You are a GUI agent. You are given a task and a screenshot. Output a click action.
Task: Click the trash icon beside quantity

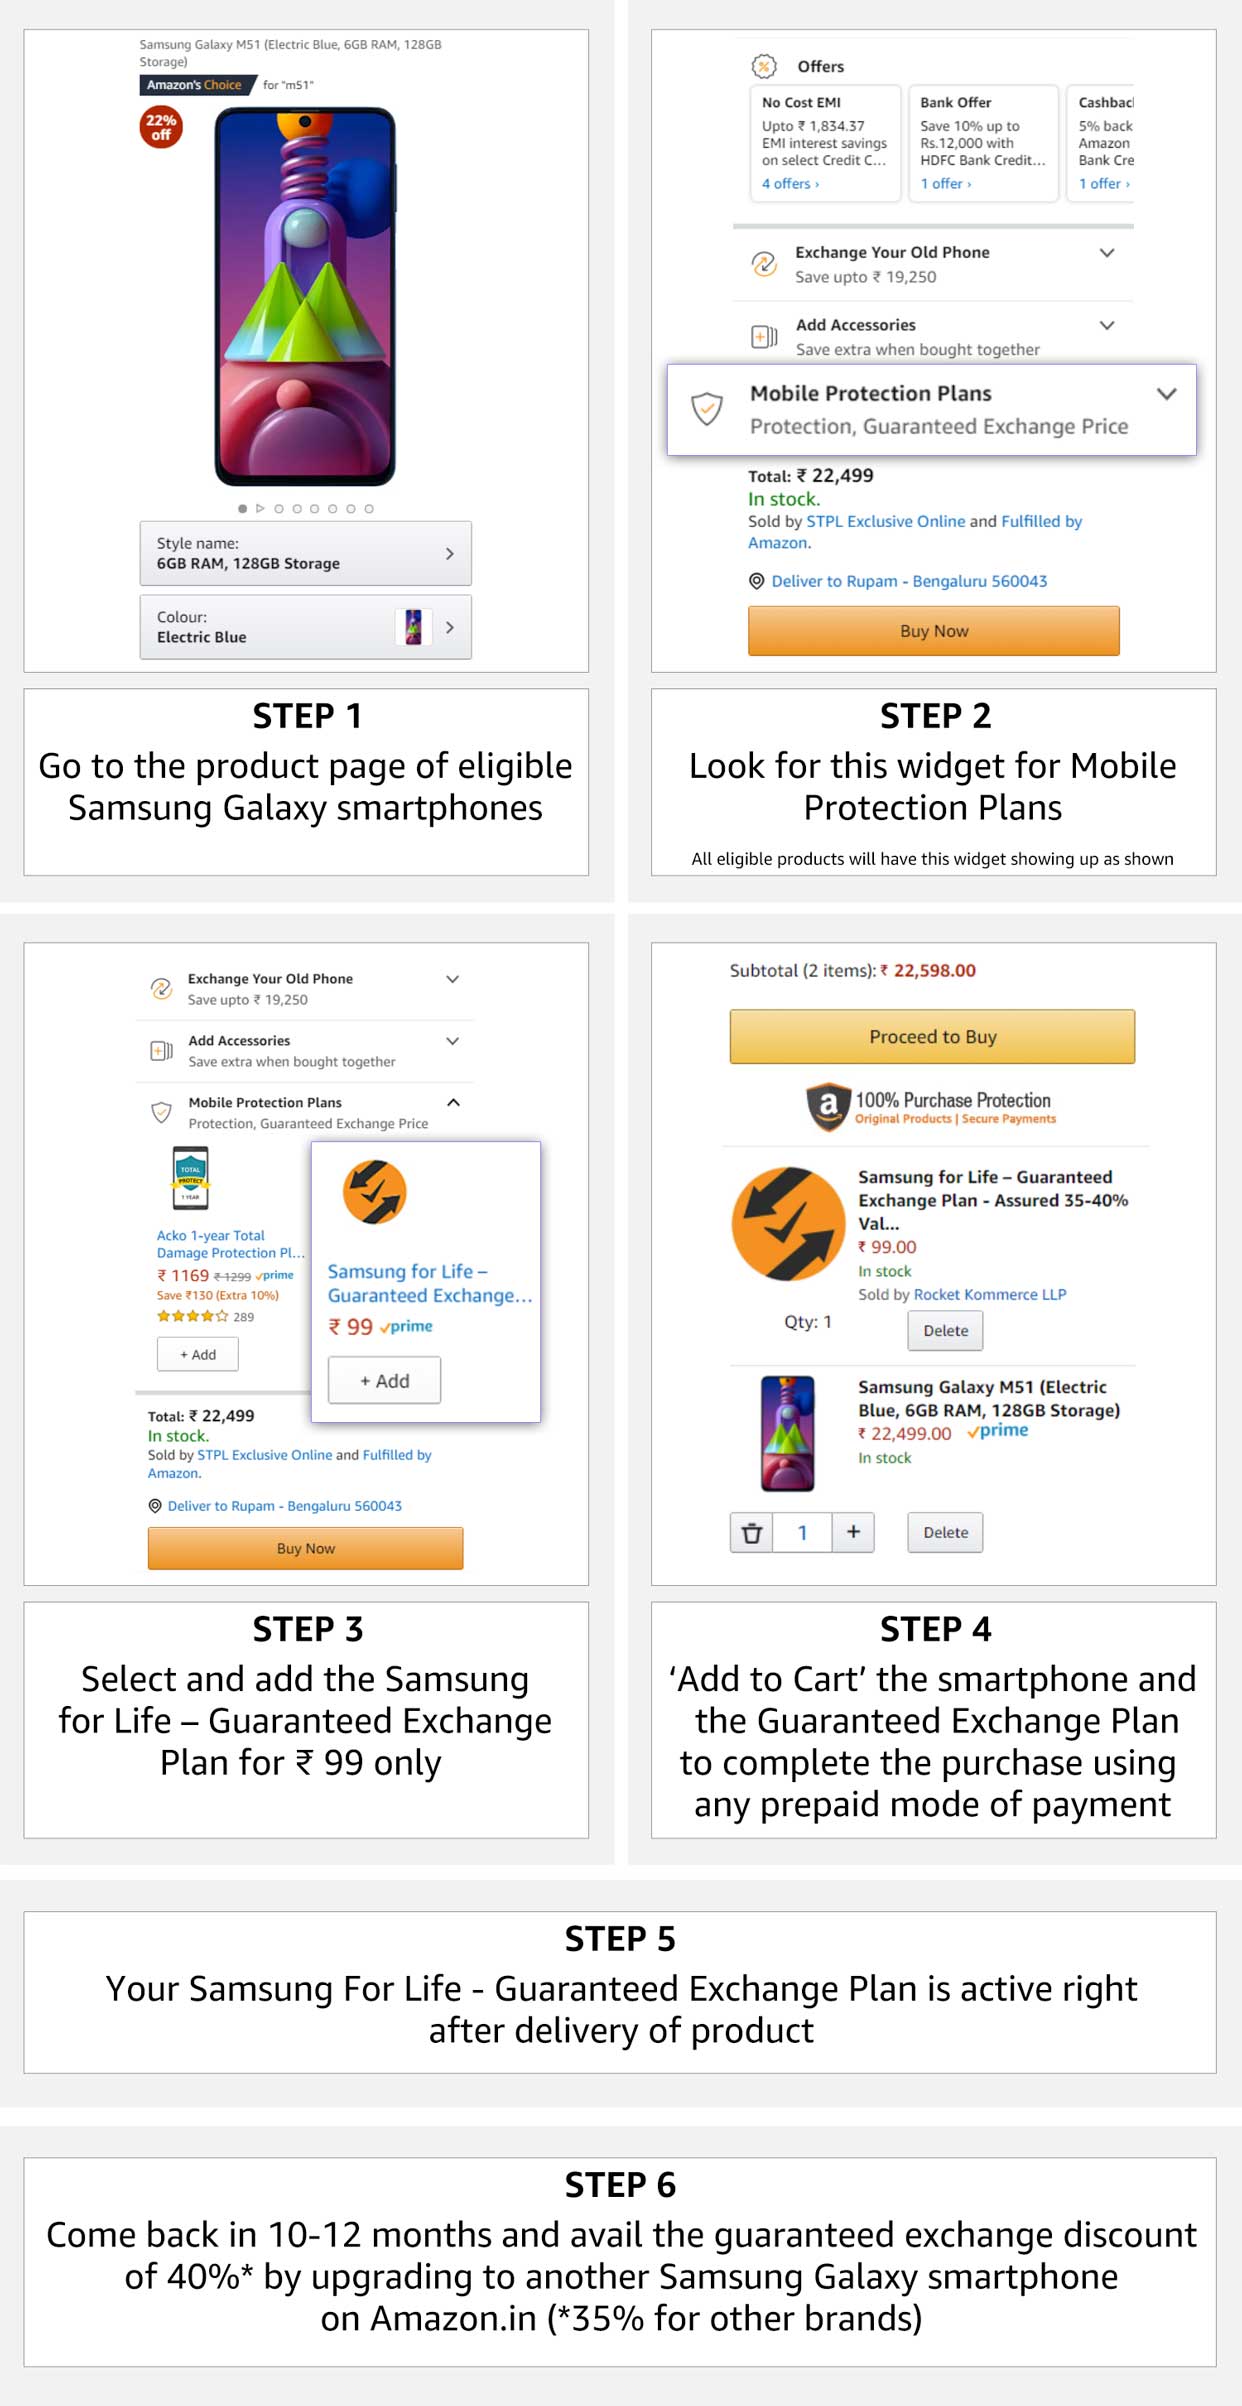click(x=752, y=1532)
